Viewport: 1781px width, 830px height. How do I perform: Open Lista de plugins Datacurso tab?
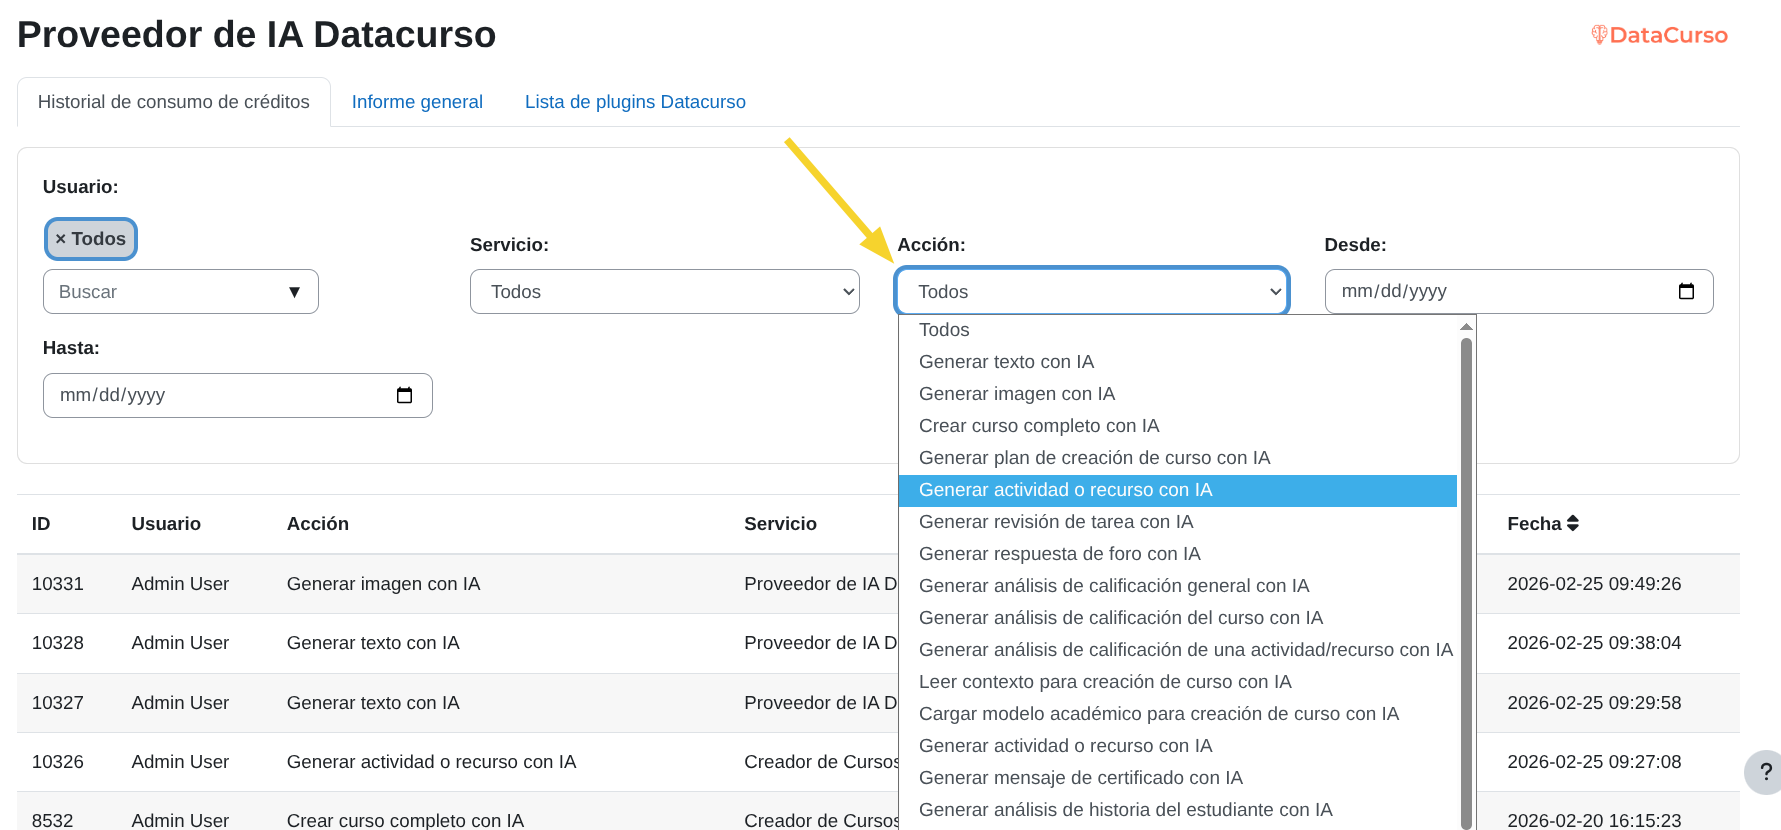(x=635, y=102)
